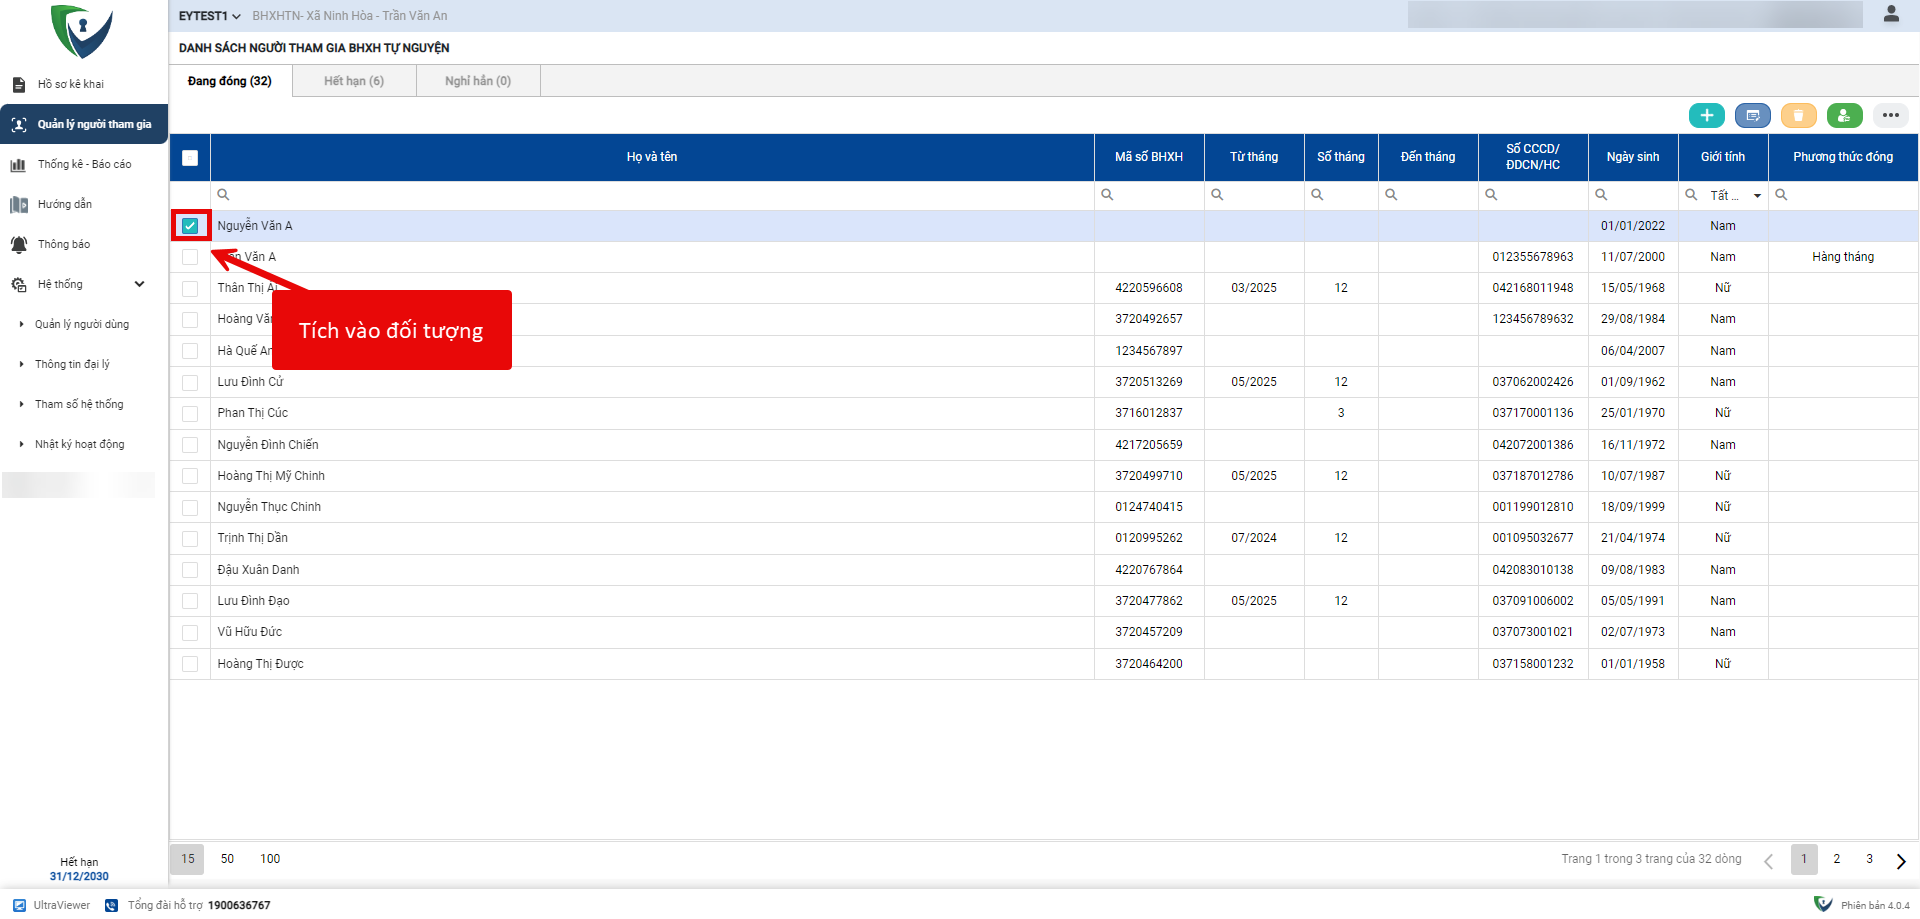Click the user account icon at top right

coord(1890,14)
